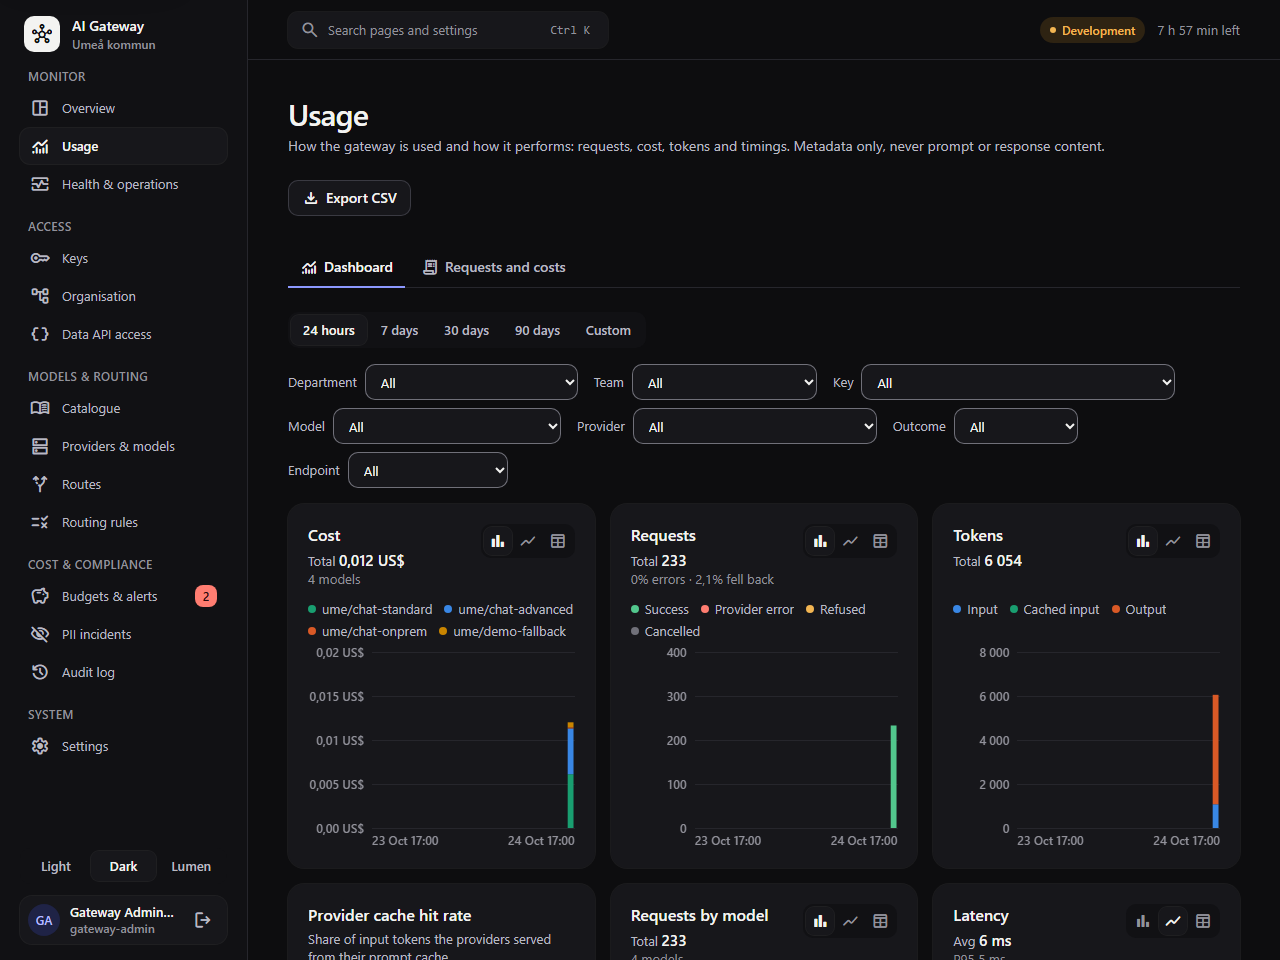Switch Cost card to bar chart view

[x=498, y=541]
